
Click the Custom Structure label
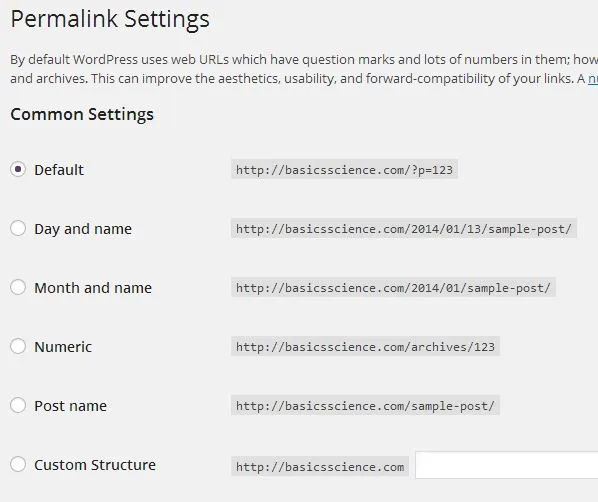pos(95,465)
